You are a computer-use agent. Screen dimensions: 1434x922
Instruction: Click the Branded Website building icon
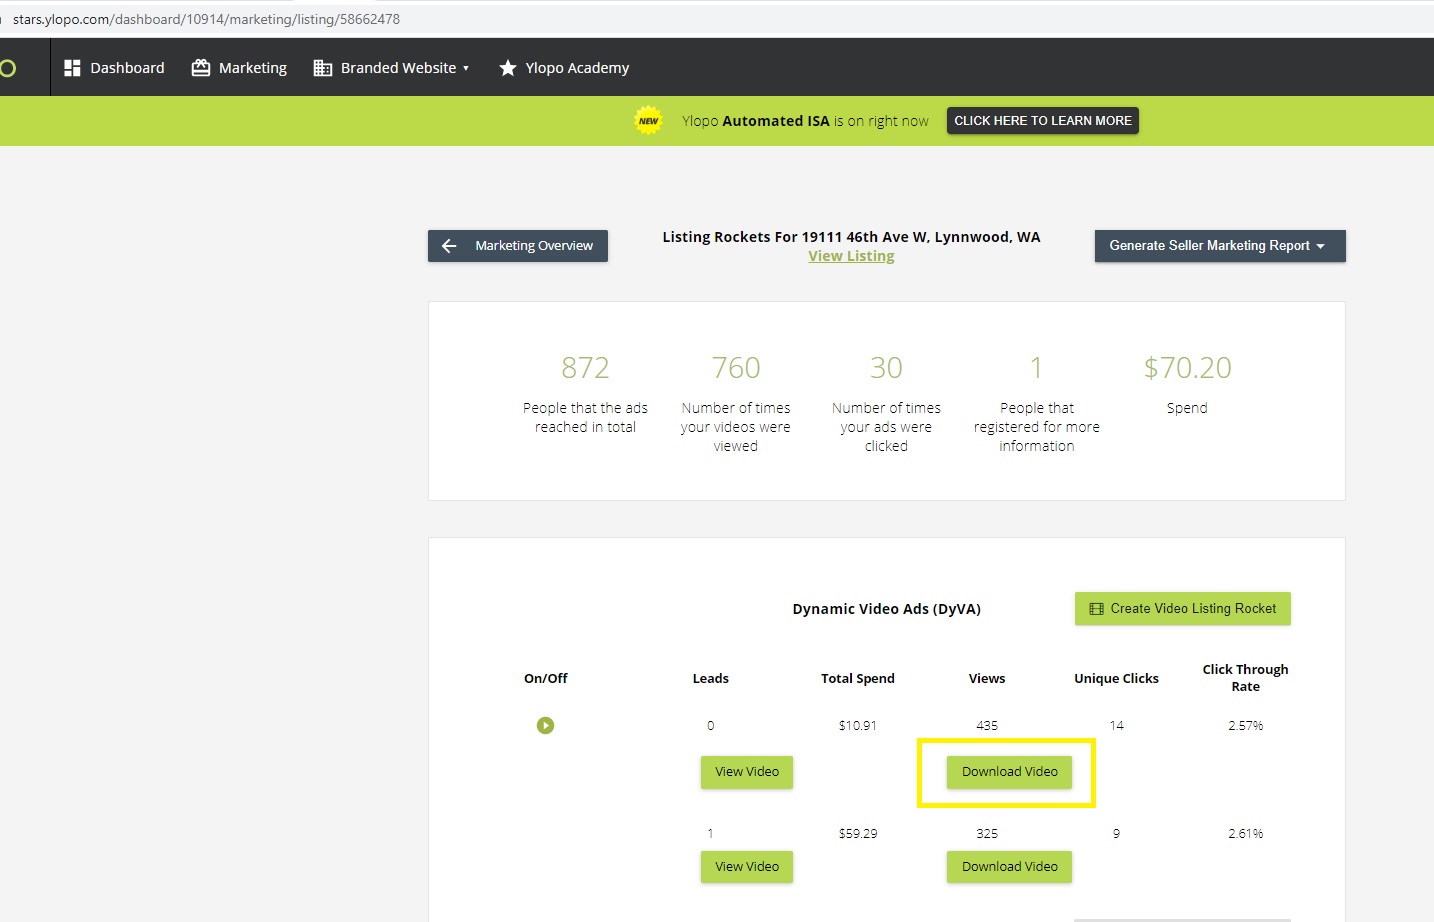coord(322,68)
